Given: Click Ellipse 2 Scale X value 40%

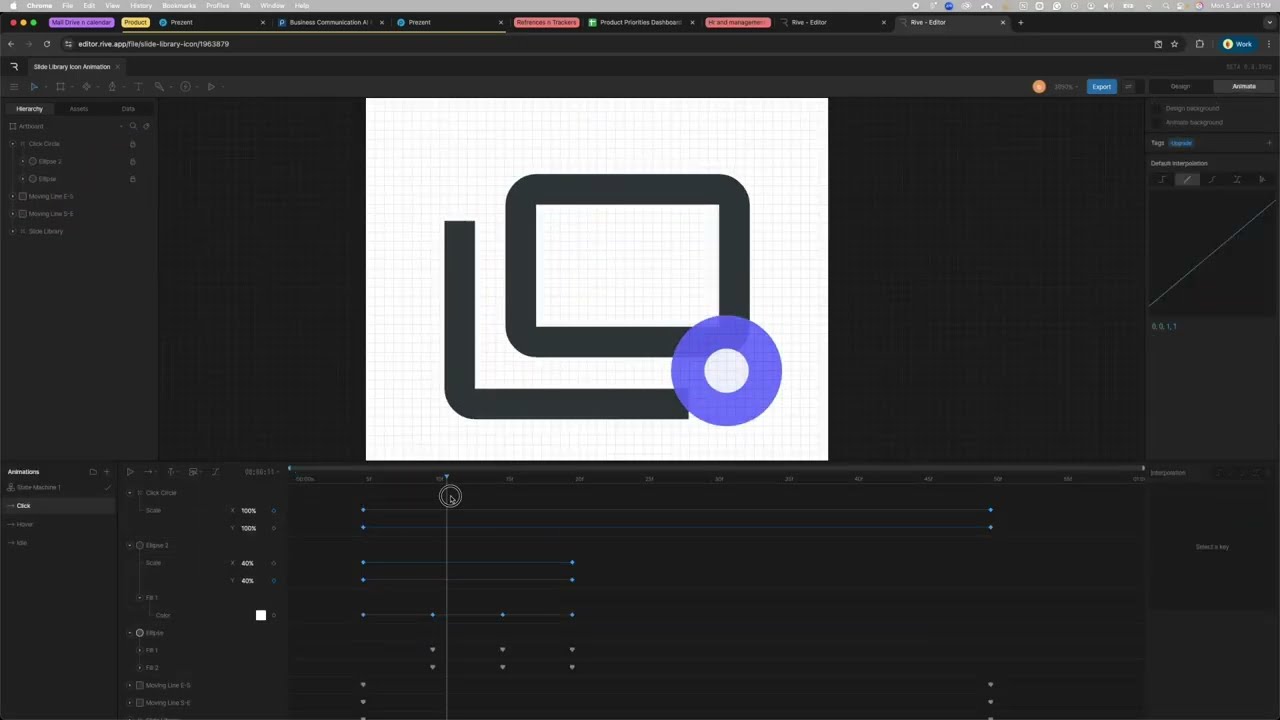Looking at the screenshot, I should 248,563.
